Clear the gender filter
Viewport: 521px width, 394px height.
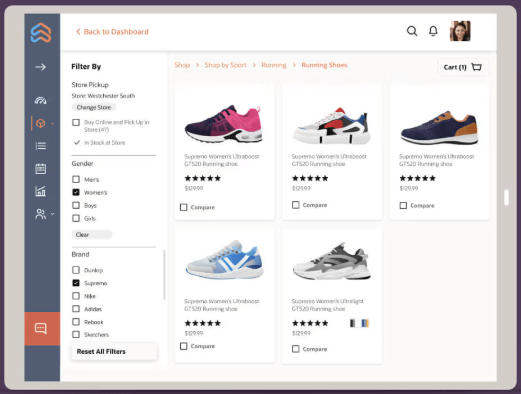92,235
